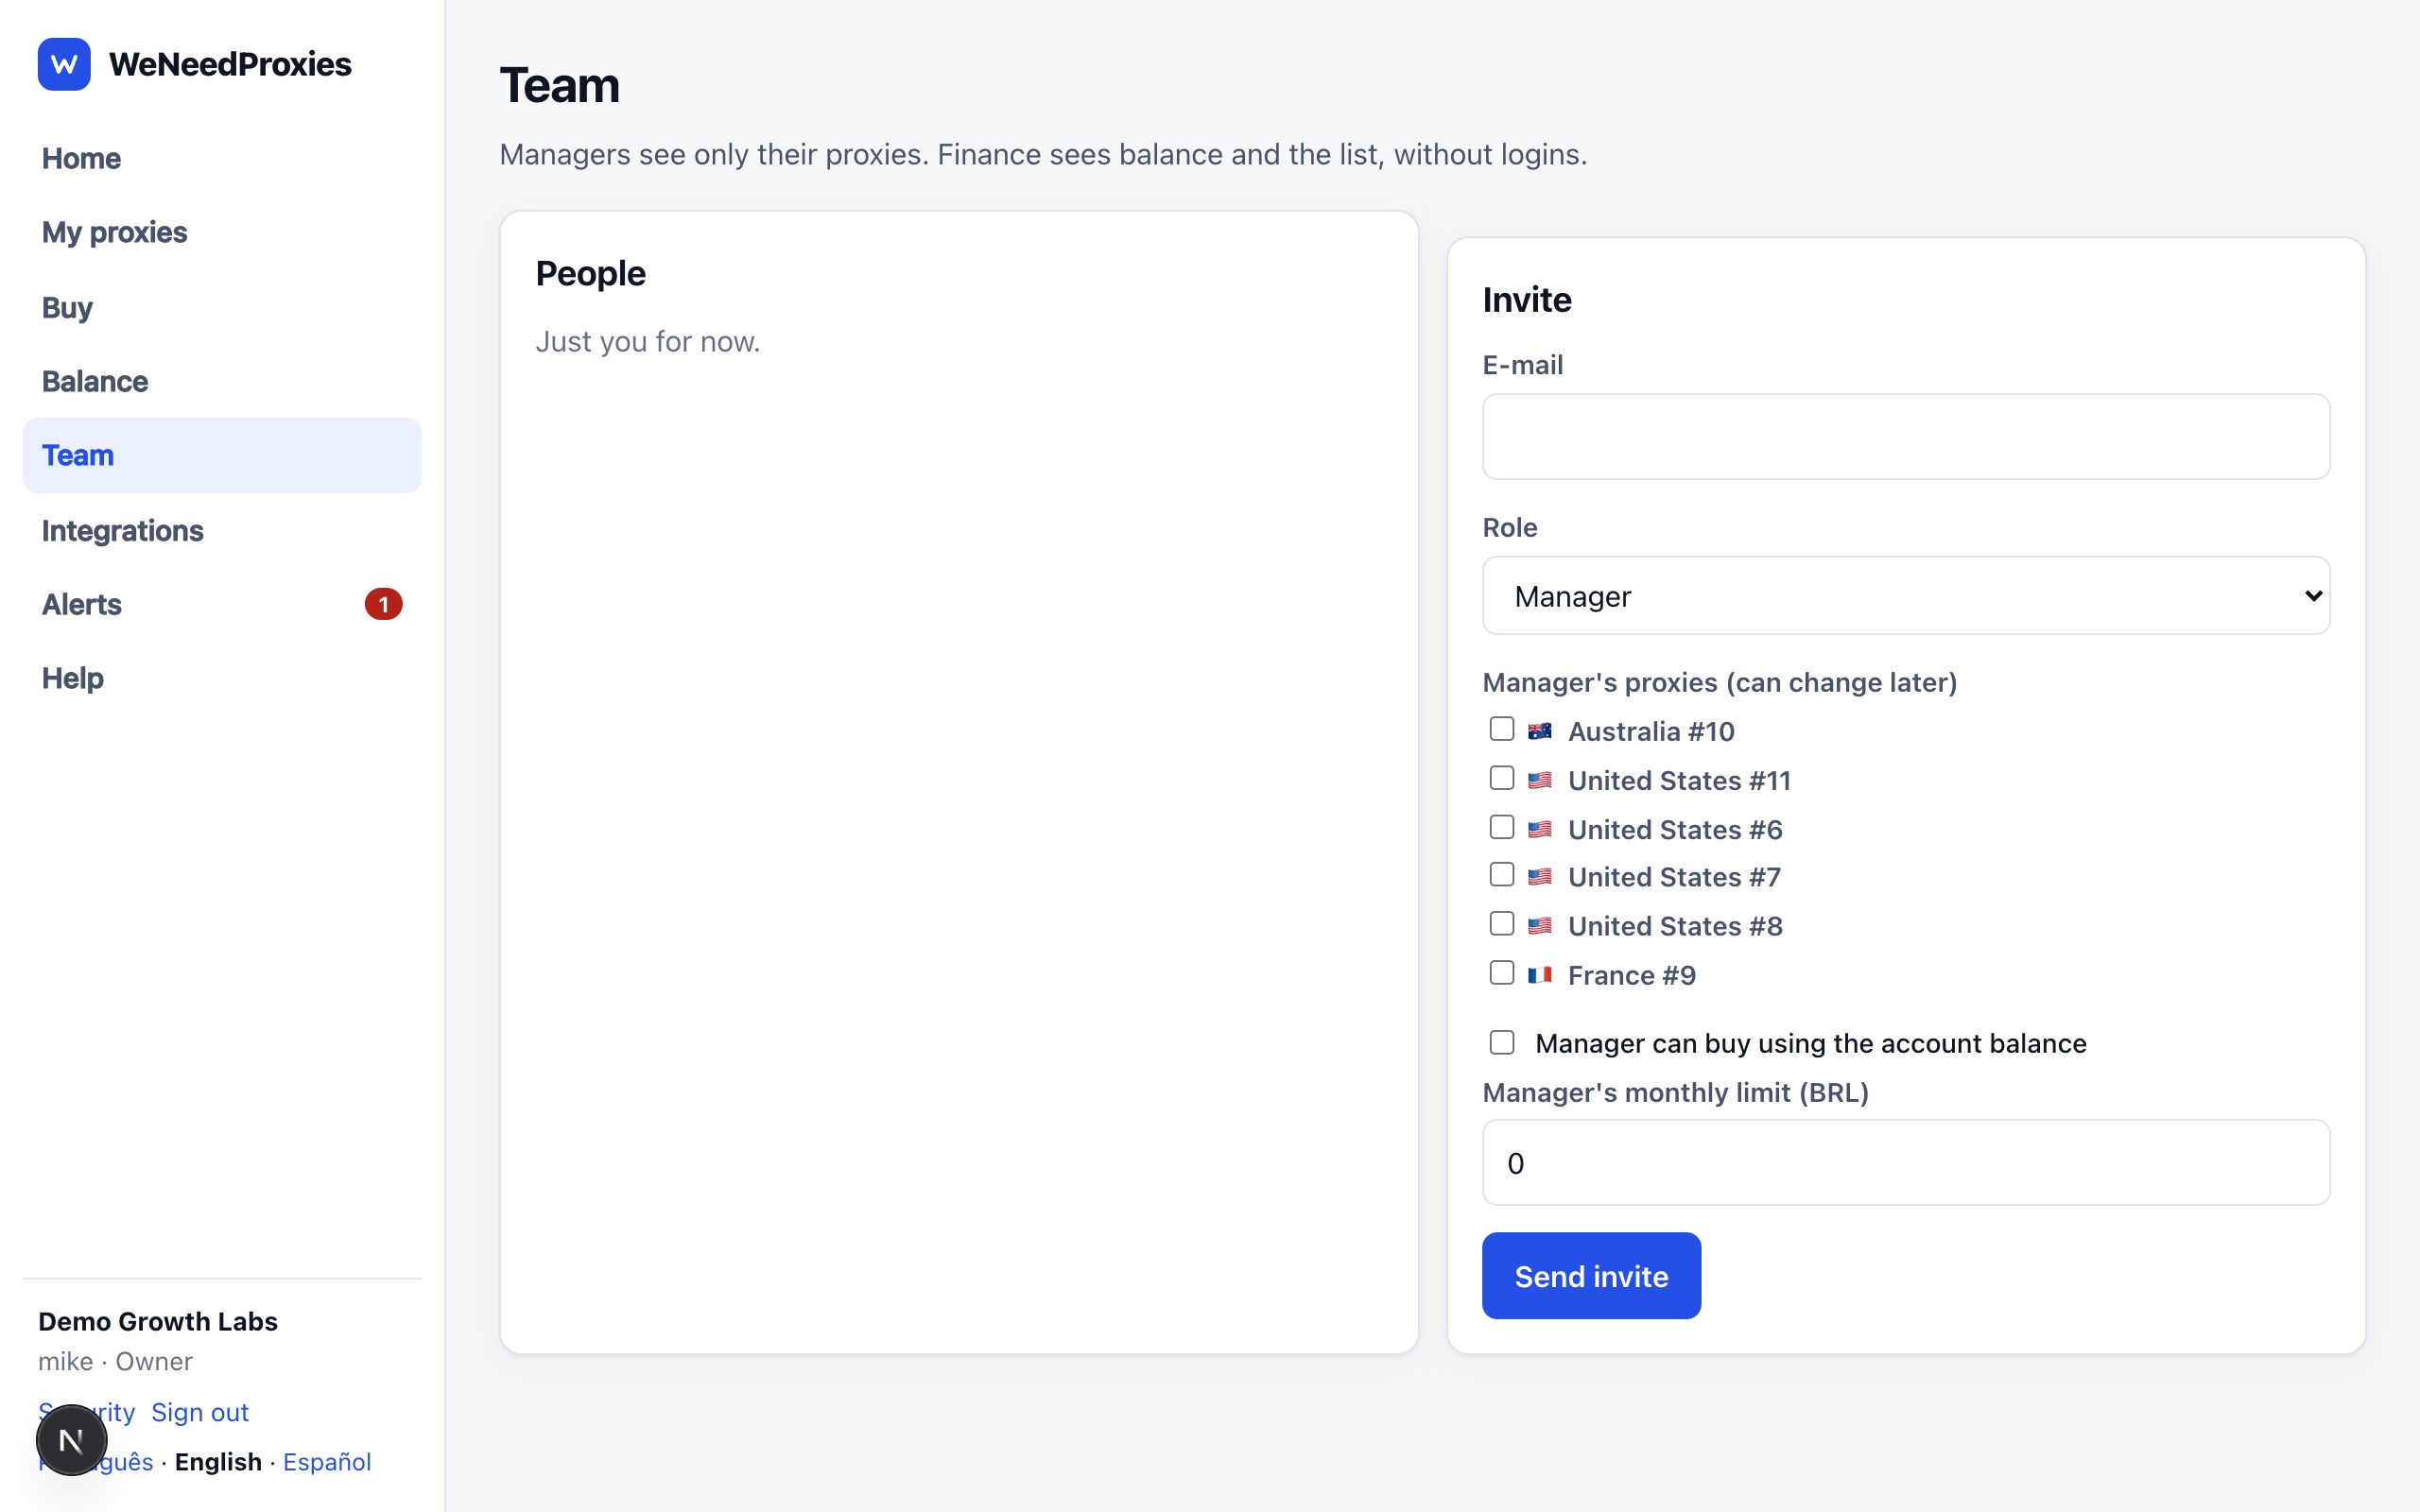Check the Australia #10 proxy box

(1501, 729)
